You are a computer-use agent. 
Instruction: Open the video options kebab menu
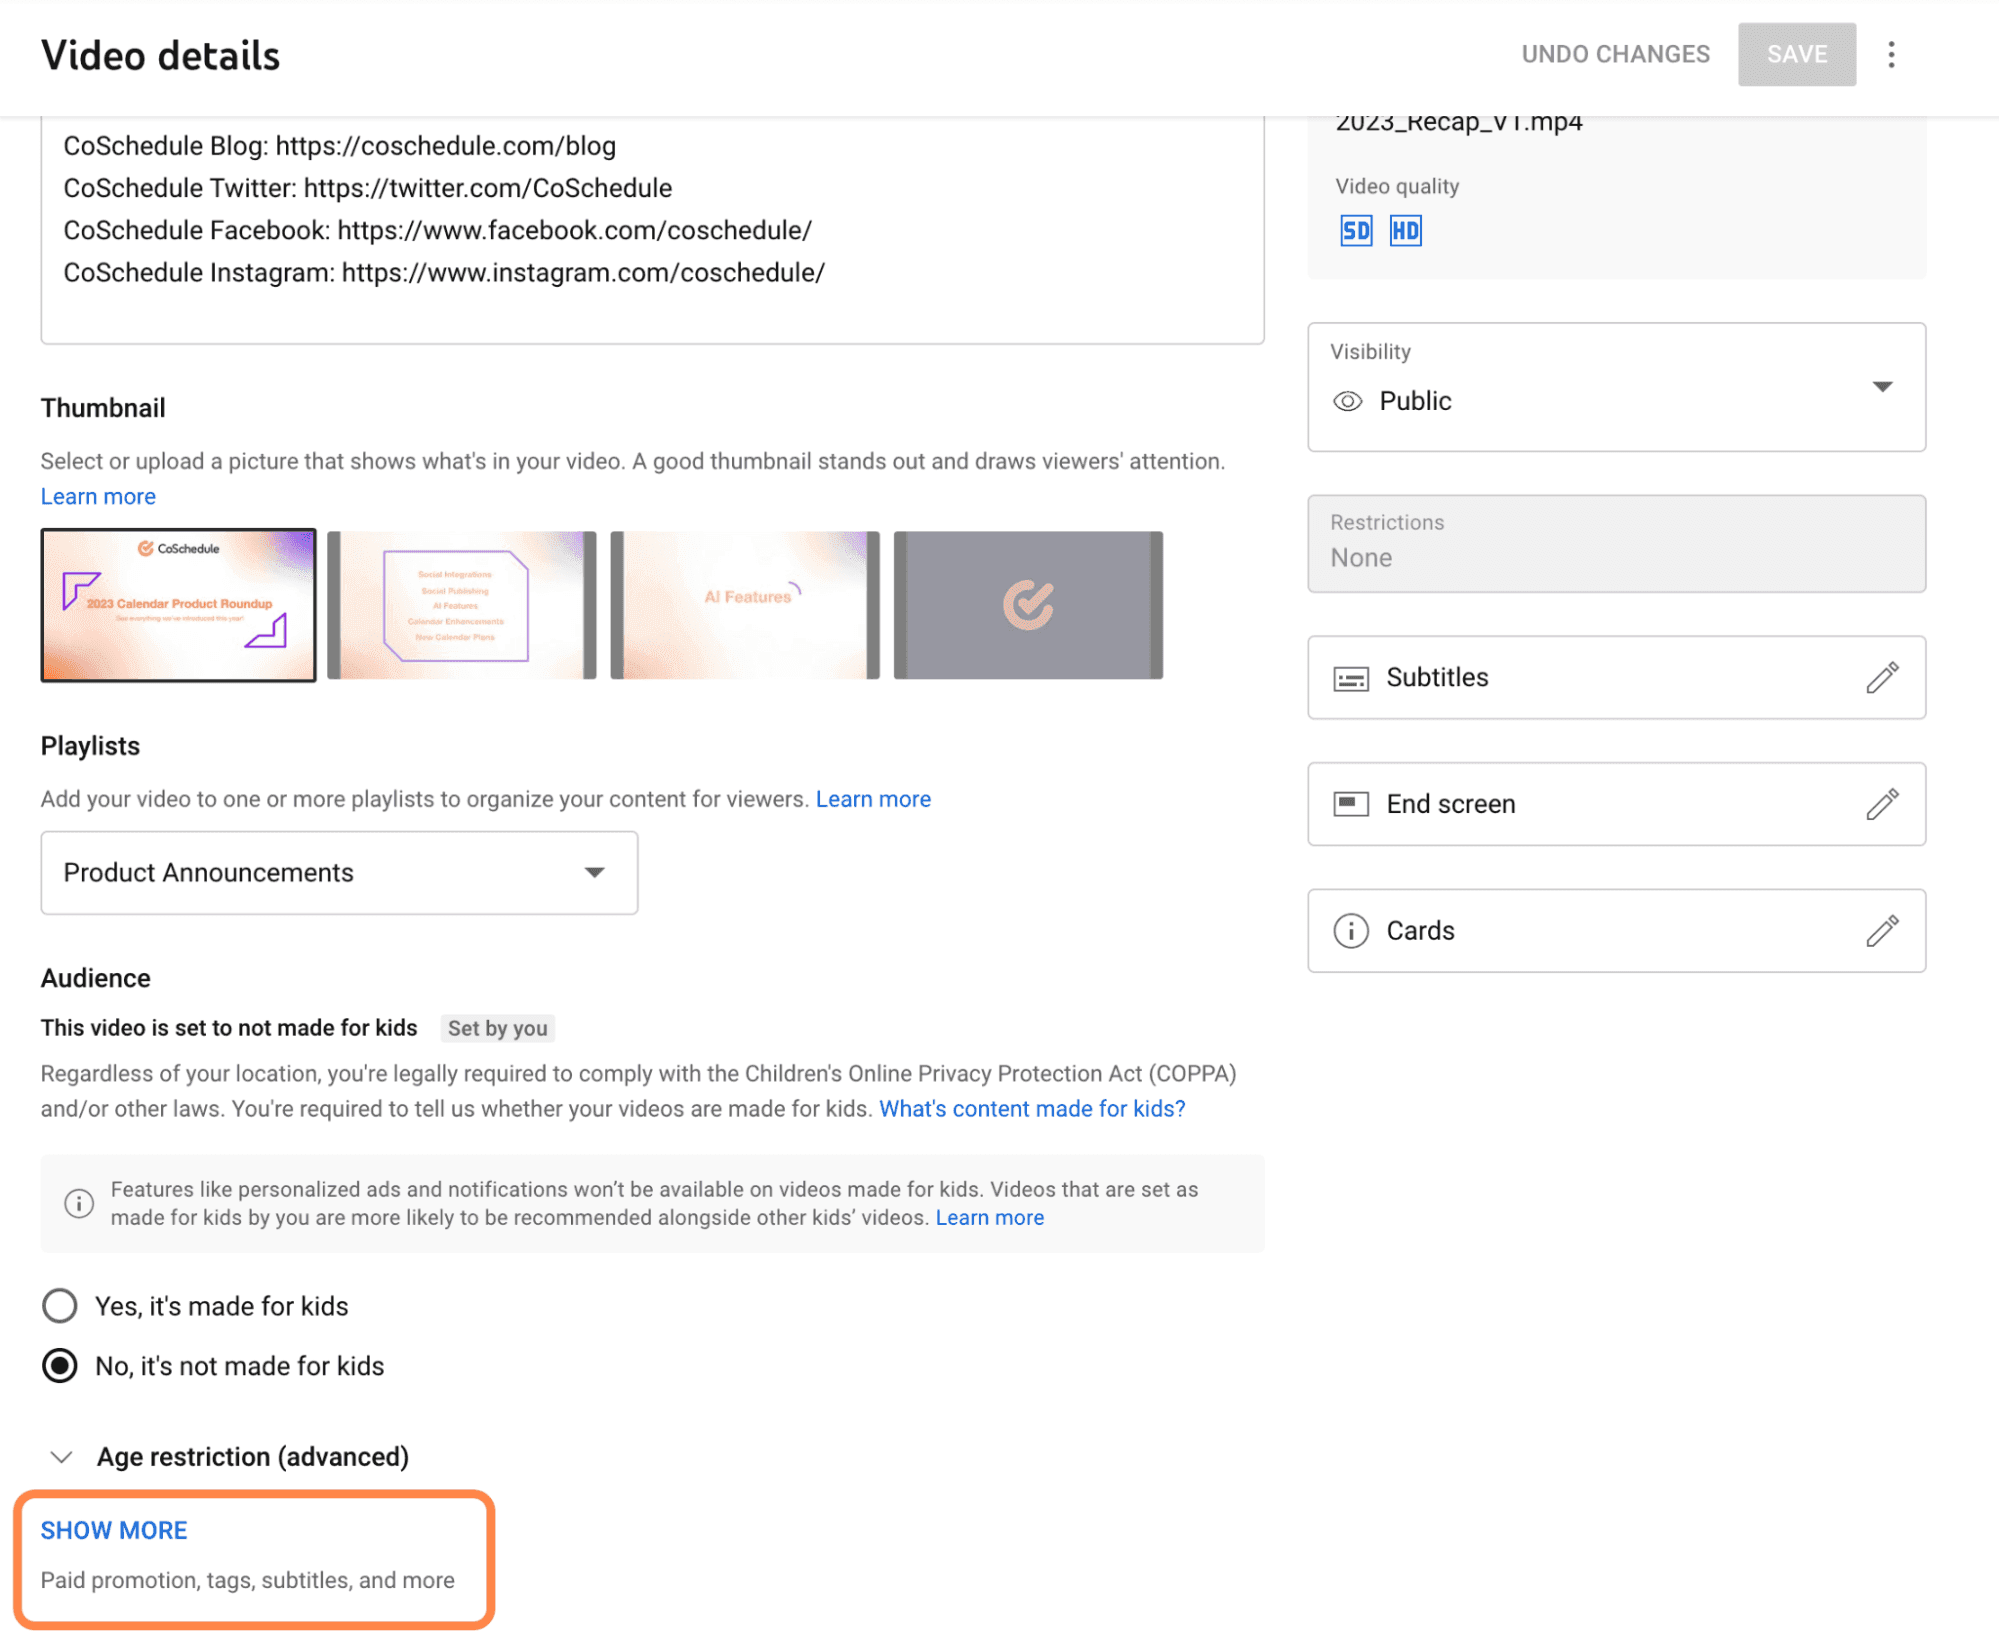[x=1891, y=54]
